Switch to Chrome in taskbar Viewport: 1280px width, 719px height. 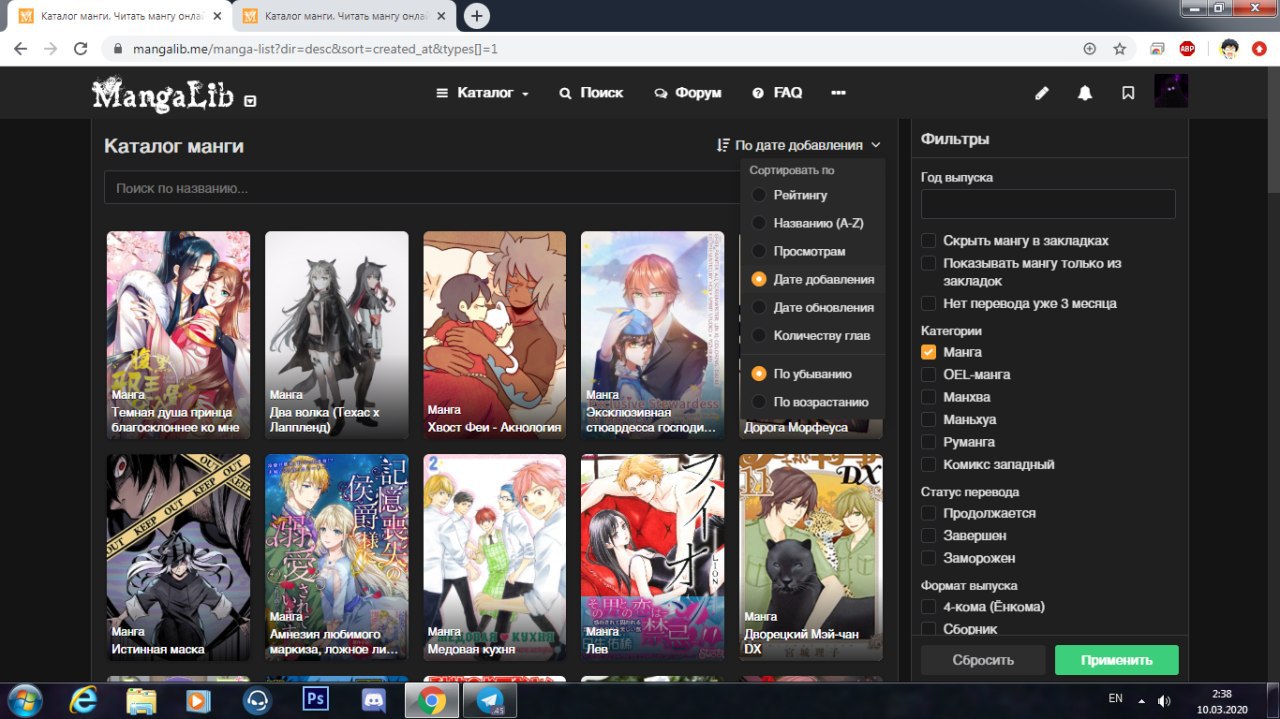(x=432, y=699)
